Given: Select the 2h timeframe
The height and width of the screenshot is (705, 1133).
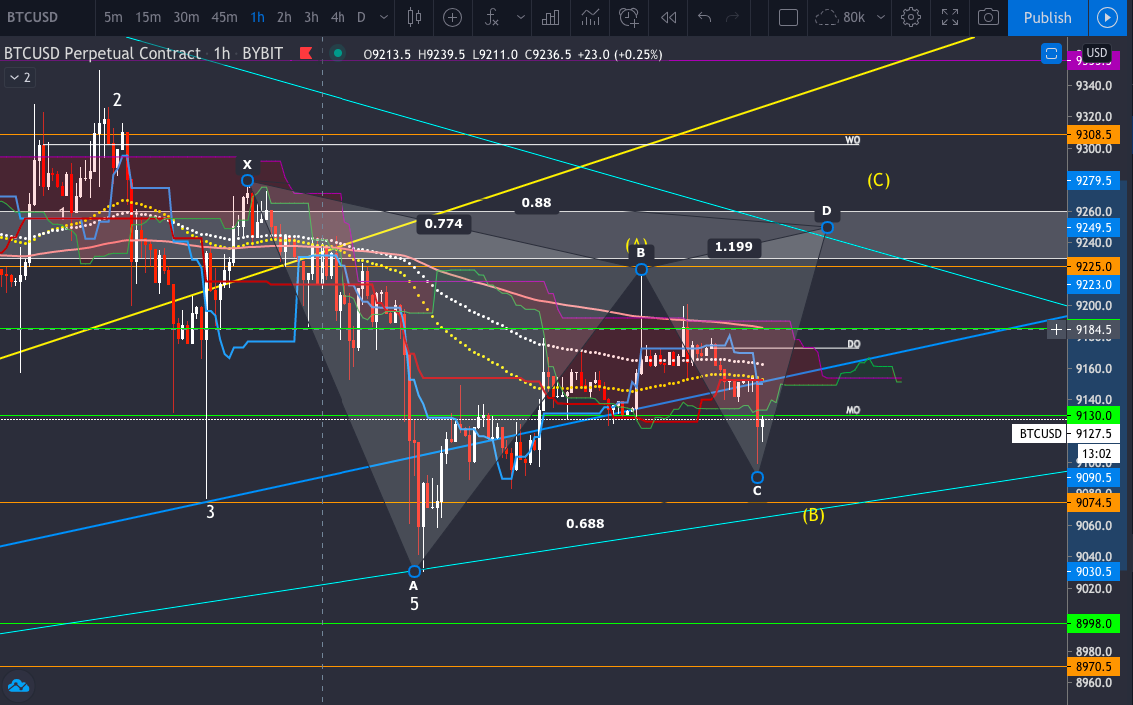Looking at the screenshot, I should 284,17.
